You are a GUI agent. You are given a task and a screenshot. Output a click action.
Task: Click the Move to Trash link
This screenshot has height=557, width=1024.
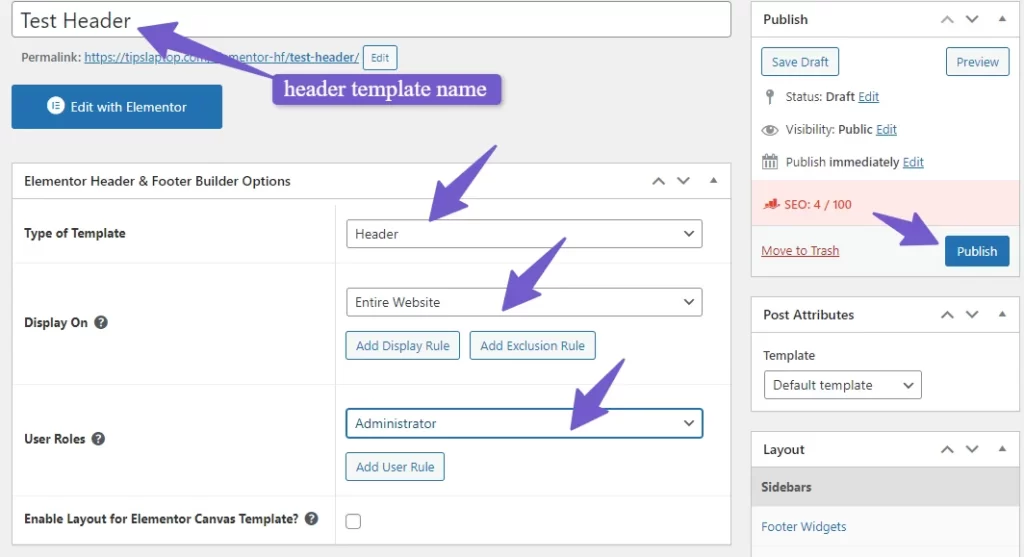800,251
